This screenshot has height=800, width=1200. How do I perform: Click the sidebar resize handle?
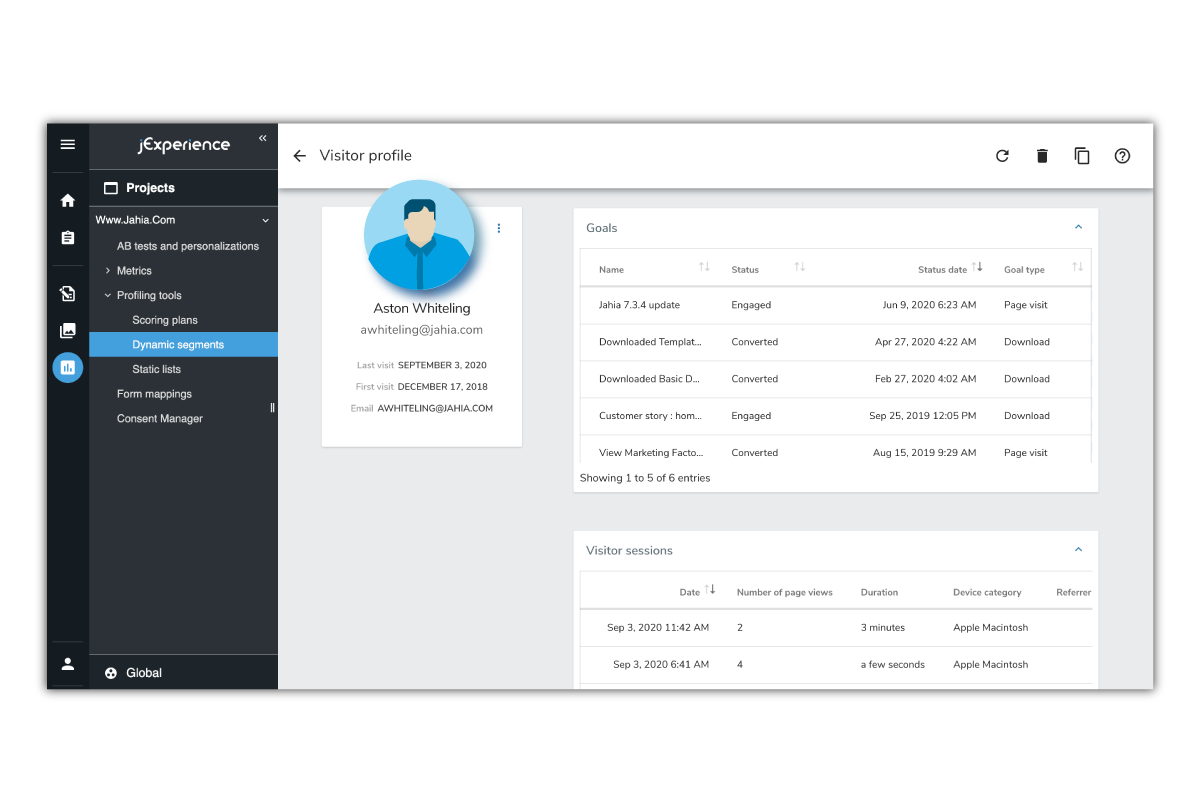tap(273, 407)
